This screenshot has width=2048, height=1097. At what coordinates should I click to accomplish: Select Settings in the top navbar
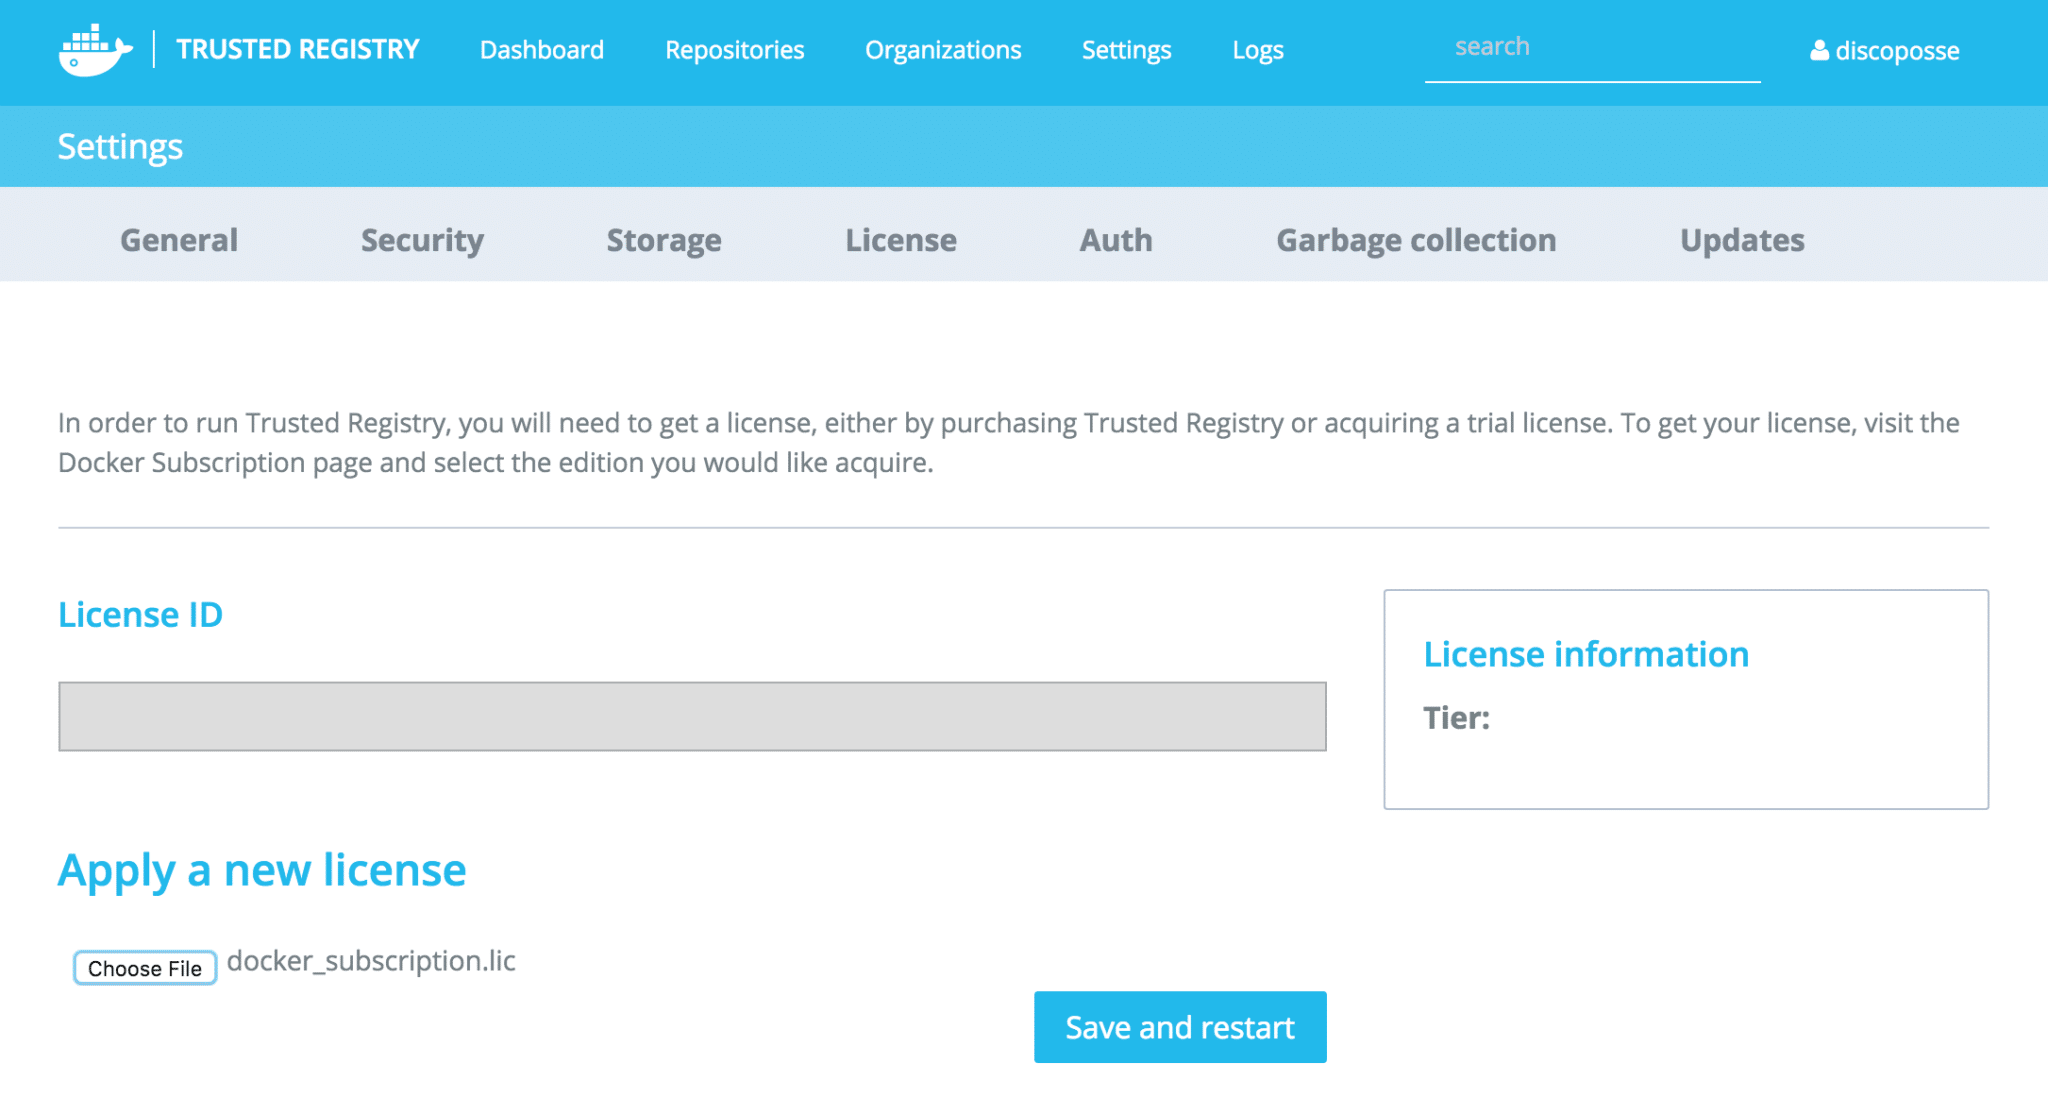[x=1126, y=50]
